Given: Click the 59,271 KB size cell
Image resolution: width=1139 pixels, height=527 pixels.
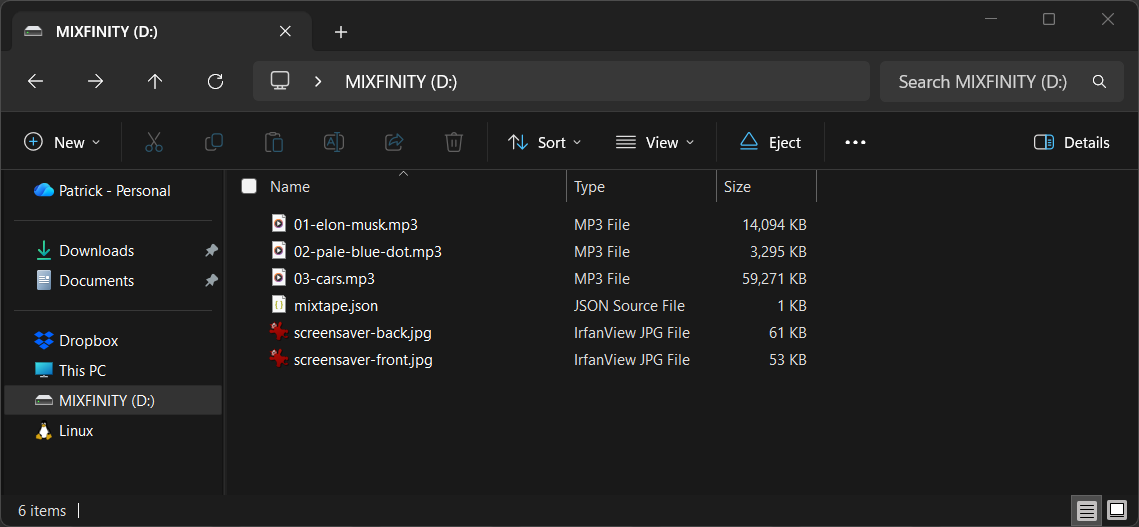Looking at the screenshot, I should pyautogui.click(x=774, y=278).
